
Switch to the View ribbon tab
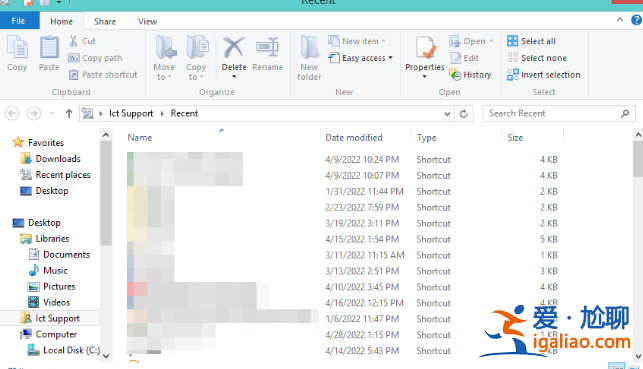148,21
